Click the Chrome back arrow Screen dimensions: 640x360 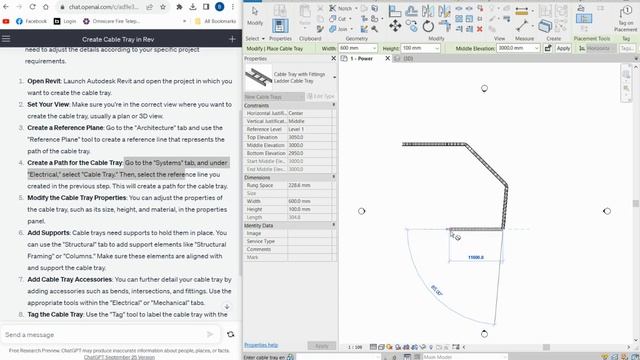coord(6,7)
